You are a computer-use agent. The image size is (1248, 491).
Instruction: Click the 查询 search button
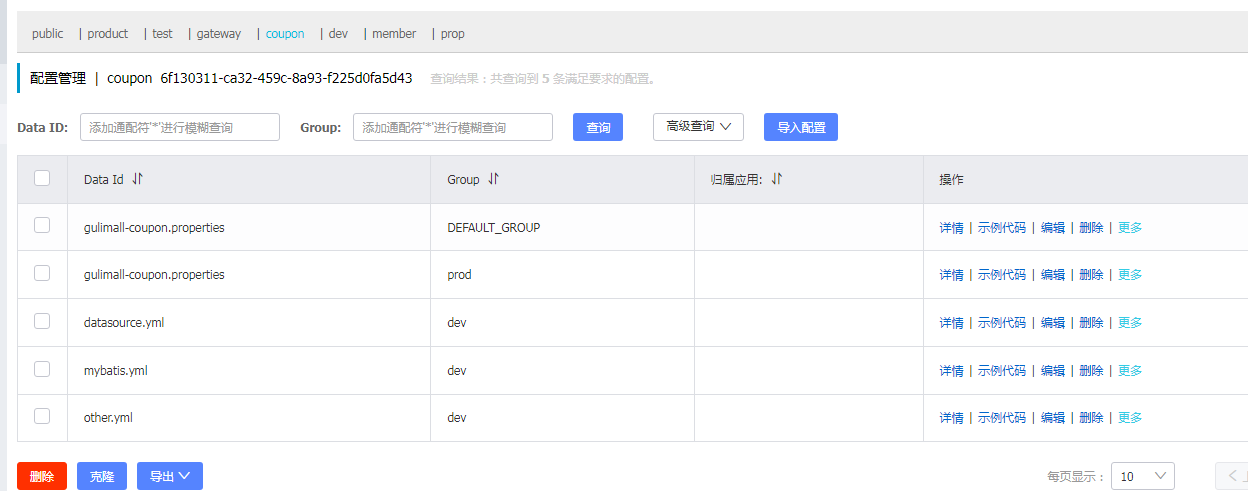598,127
